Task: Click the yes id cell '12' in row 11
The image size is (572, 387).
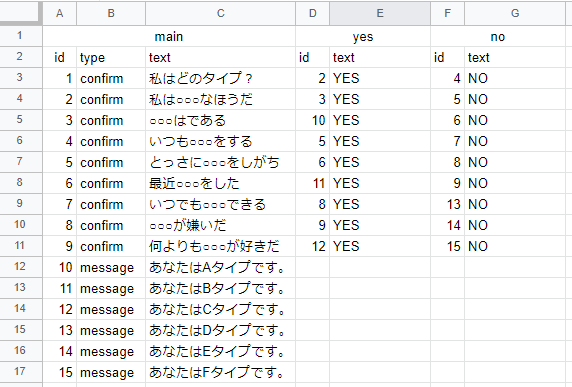Action: 313,246
